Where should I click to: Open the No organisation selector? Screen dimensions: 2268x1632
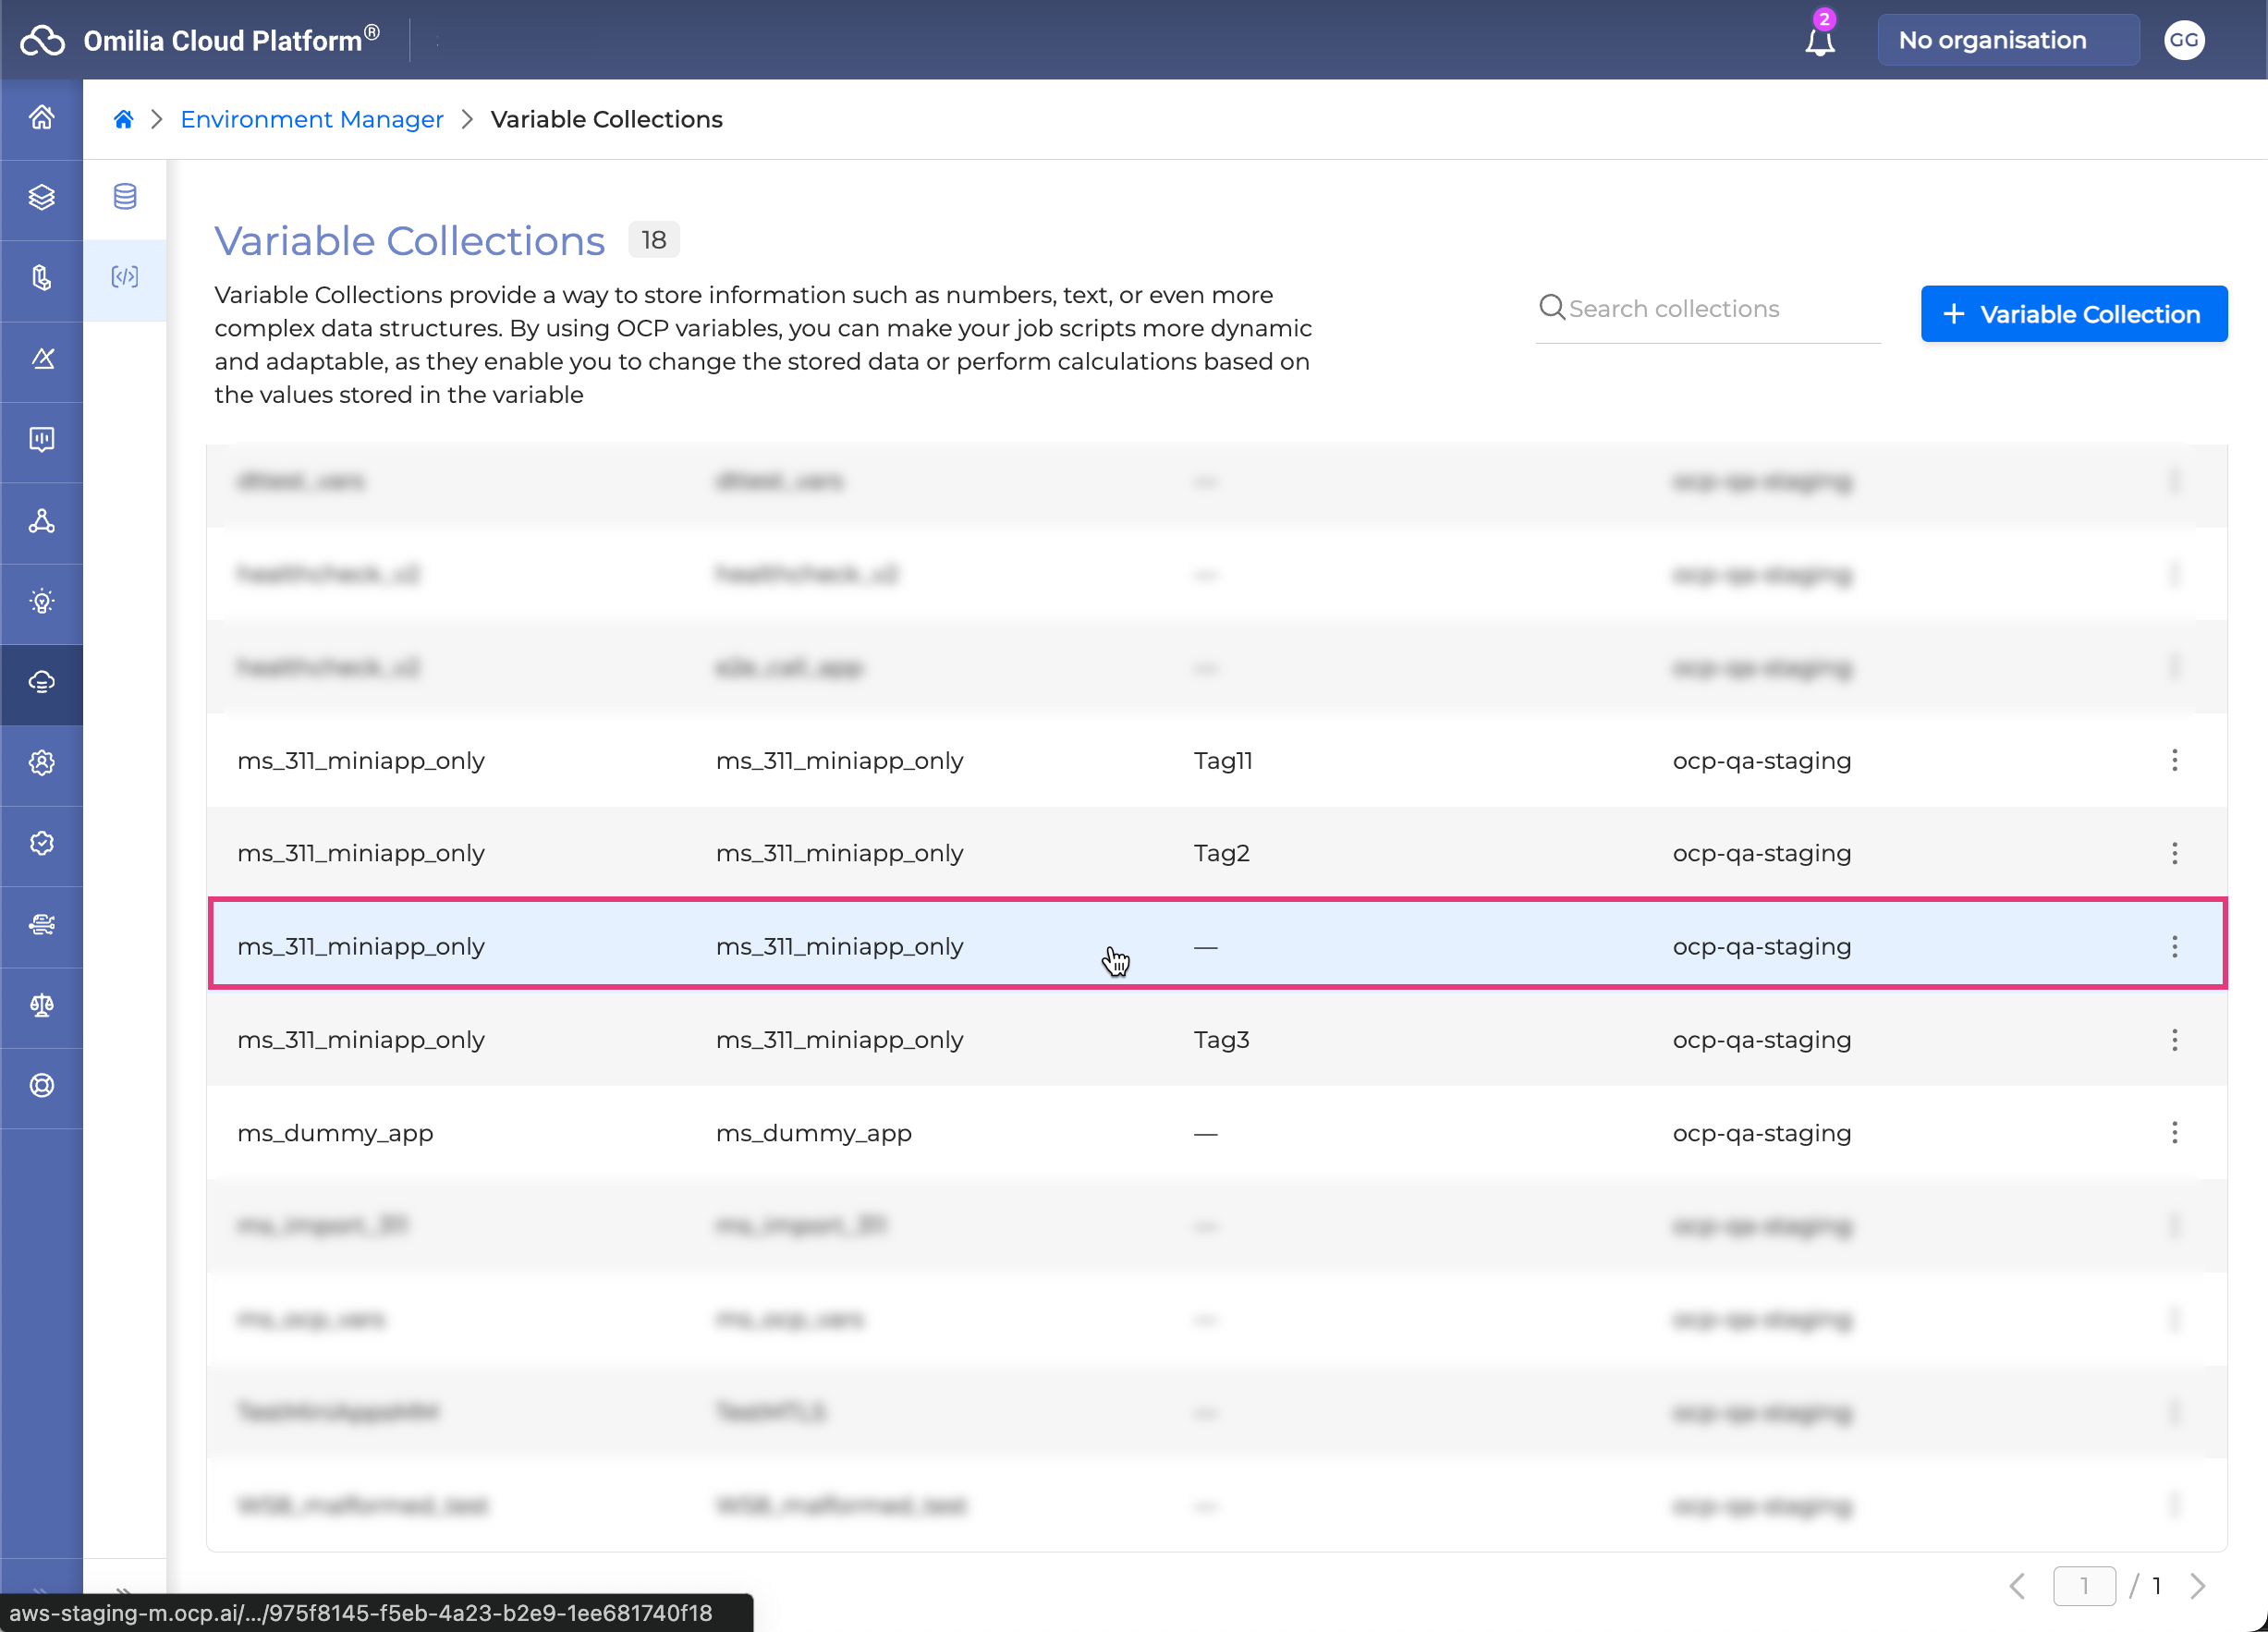coord(2008,40)
